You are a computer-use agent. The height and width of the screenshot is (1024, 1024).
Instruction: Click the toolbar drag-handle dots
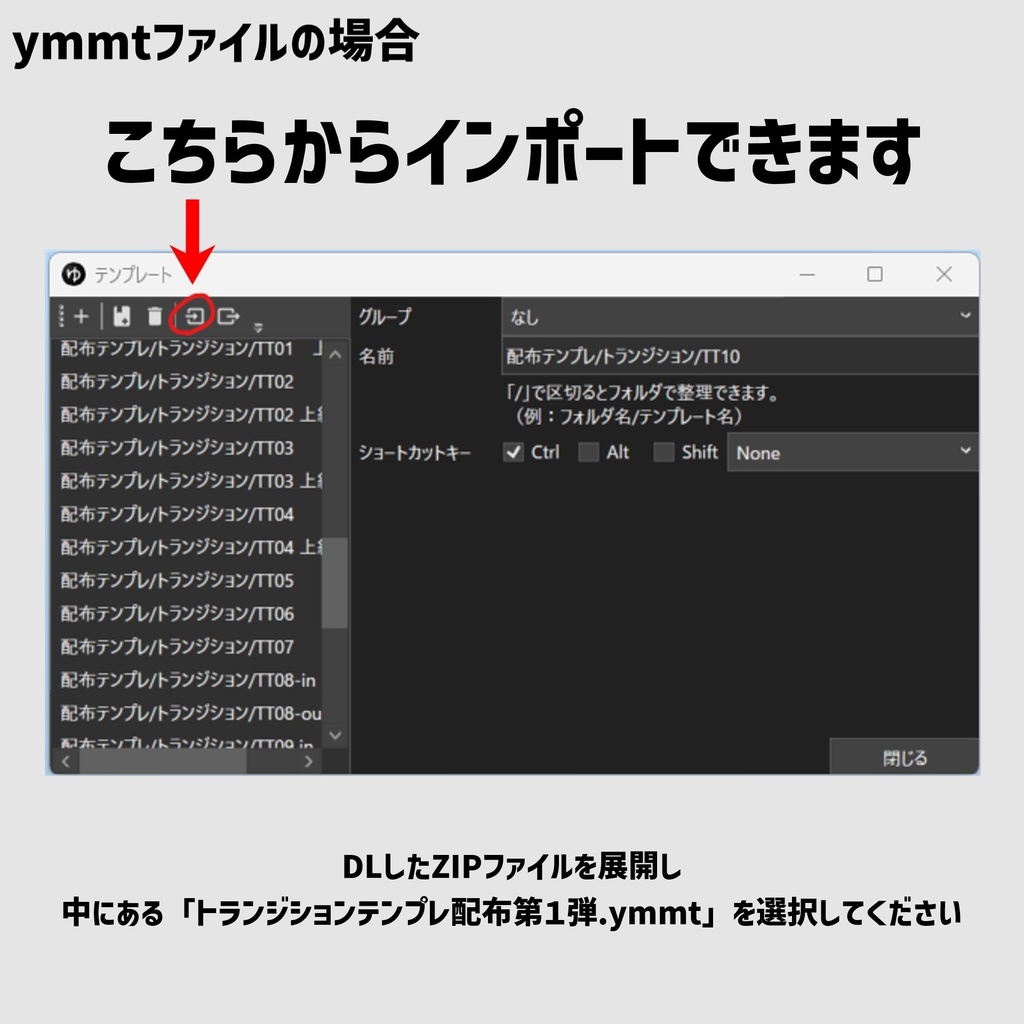61,316
